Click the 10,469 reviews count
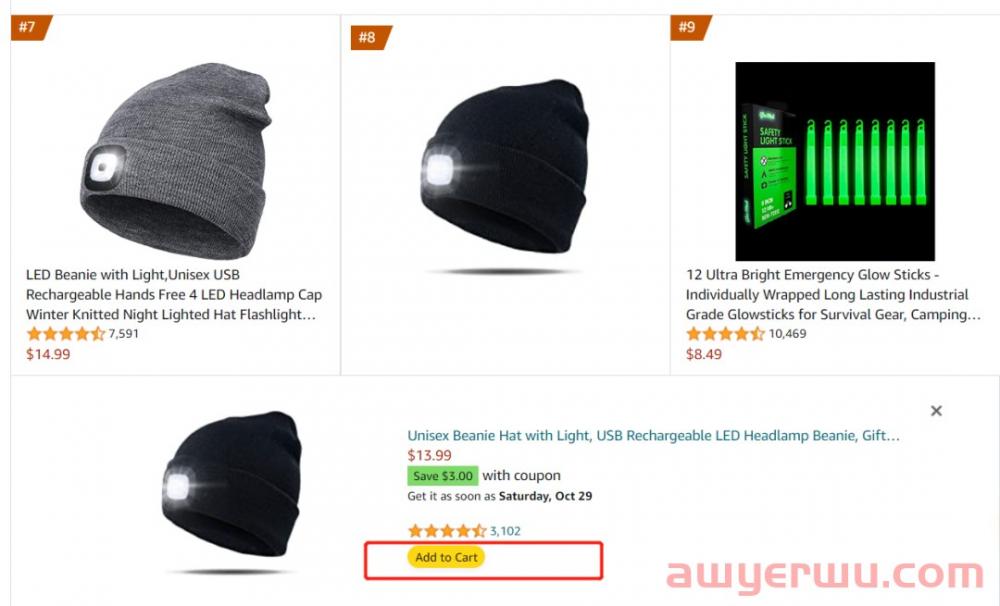This screenshot has height=606, width=1000. pyautogui.click(x=788, y=334)
